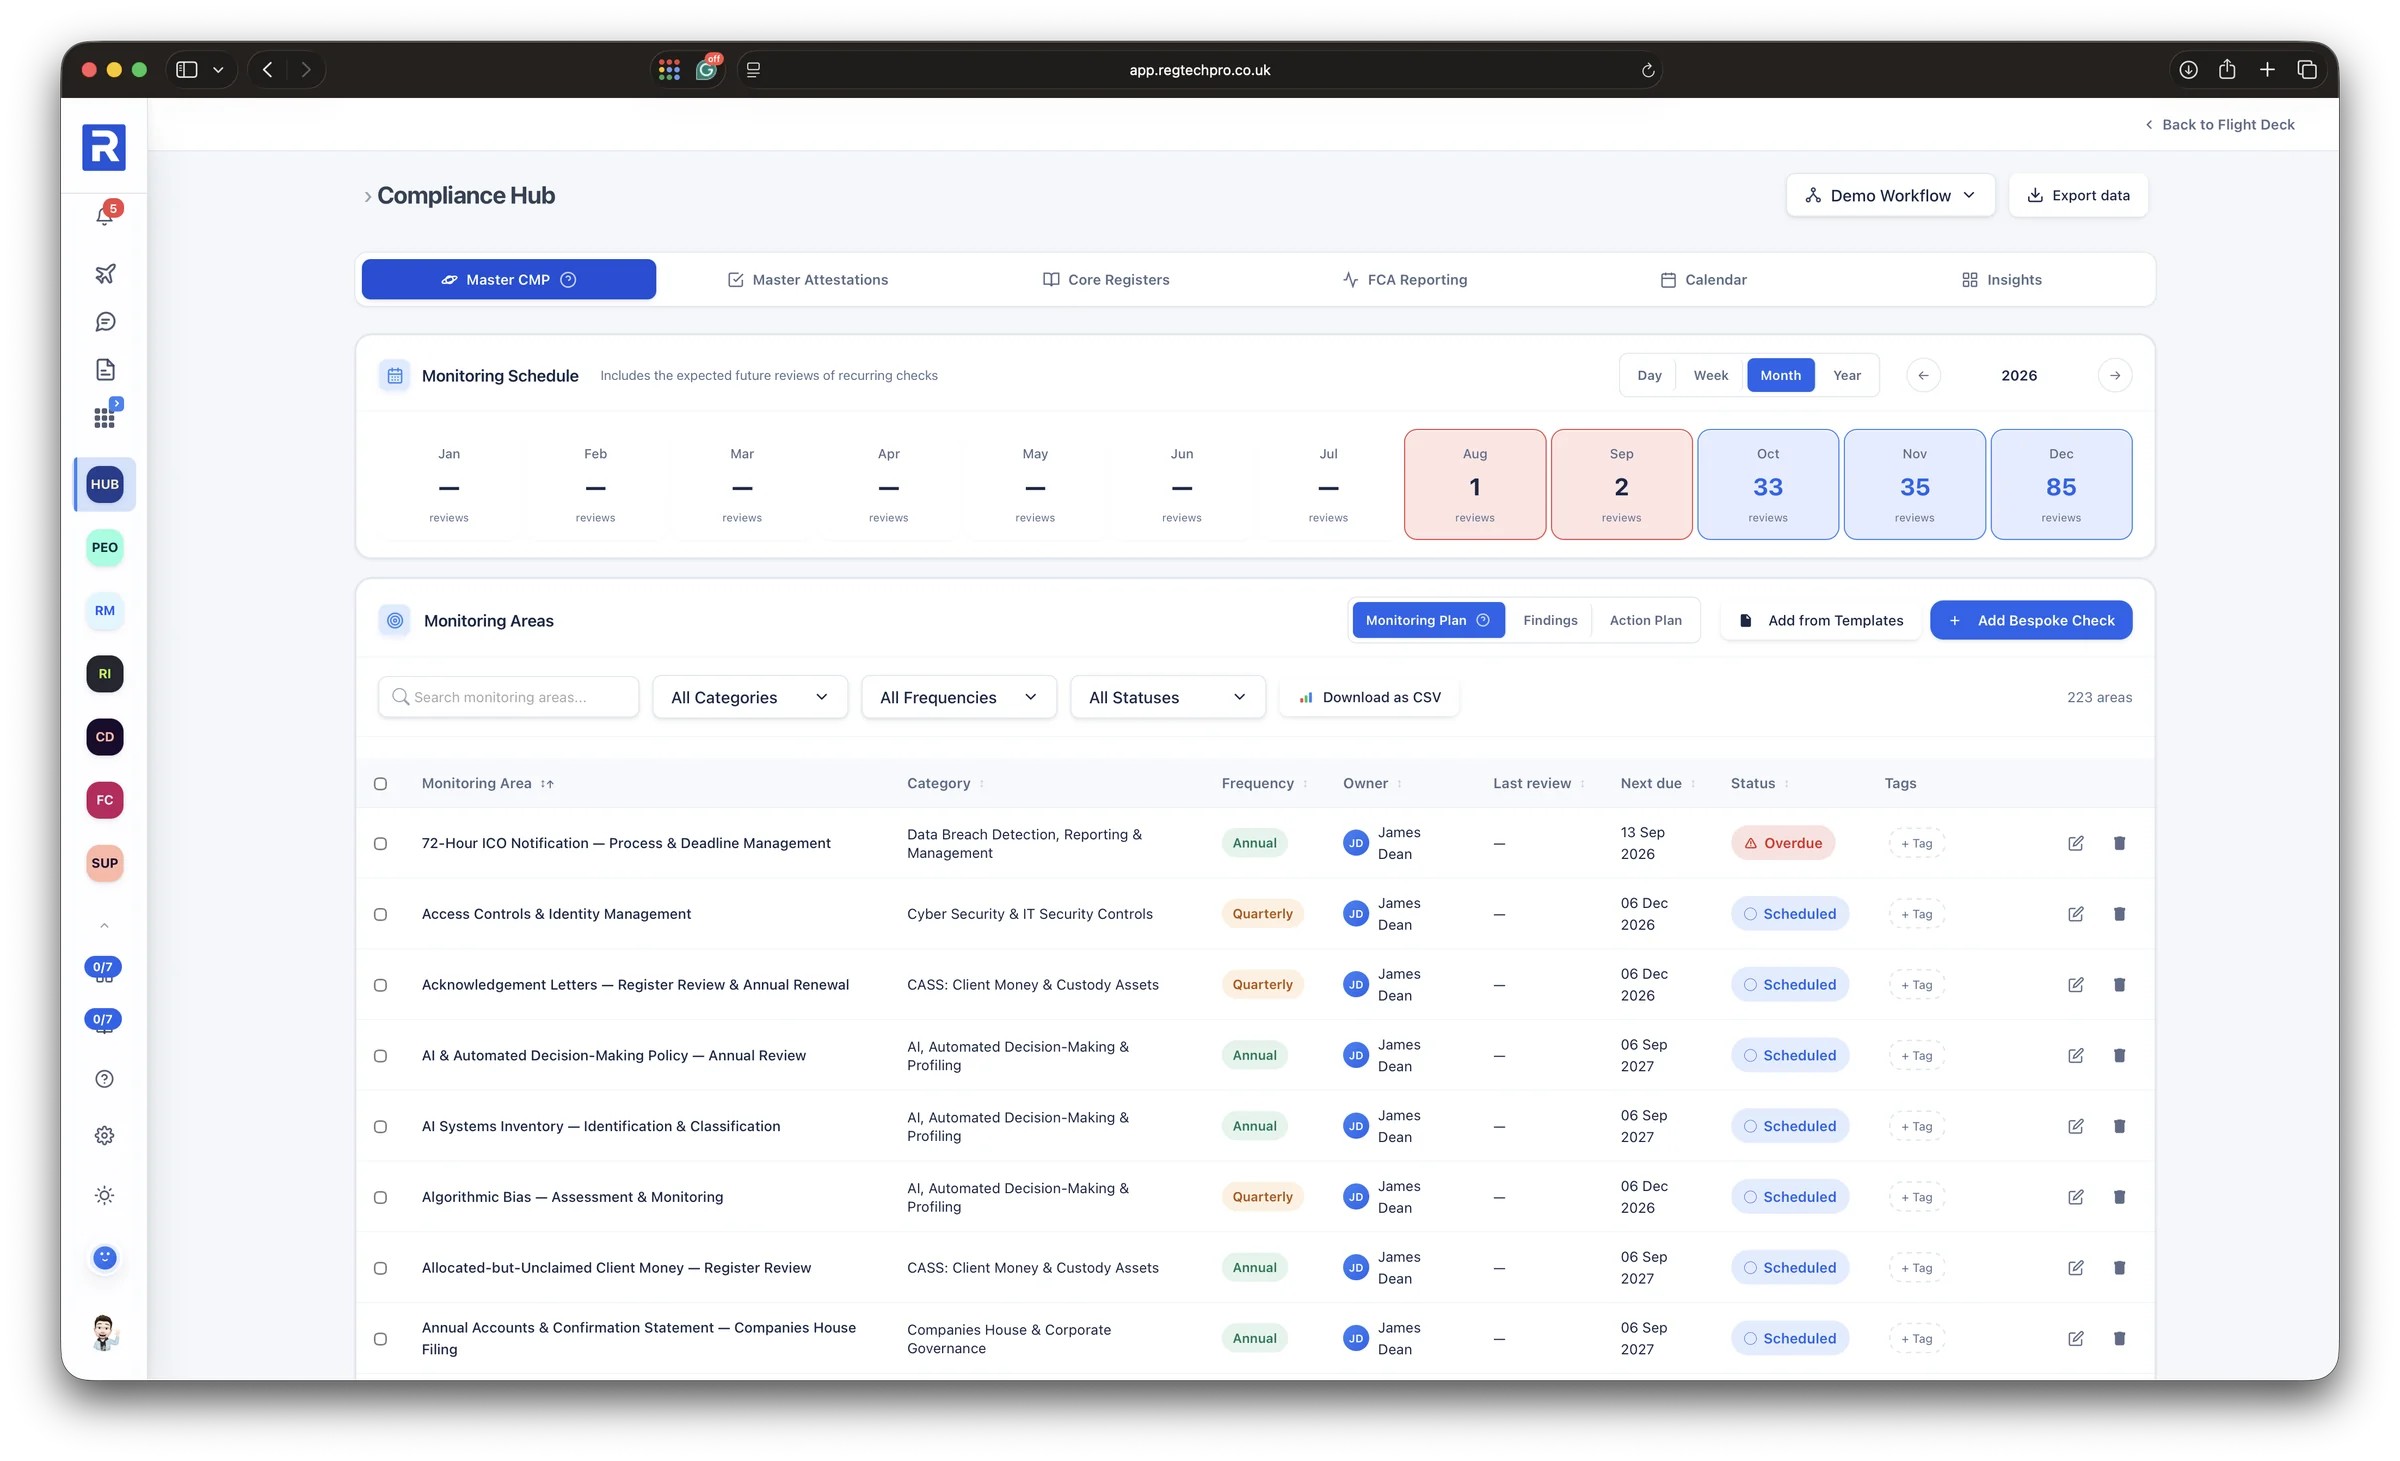Open the chat messages sidebar icon
This screenshot has width=2400, height=1461.
(105, 322)
